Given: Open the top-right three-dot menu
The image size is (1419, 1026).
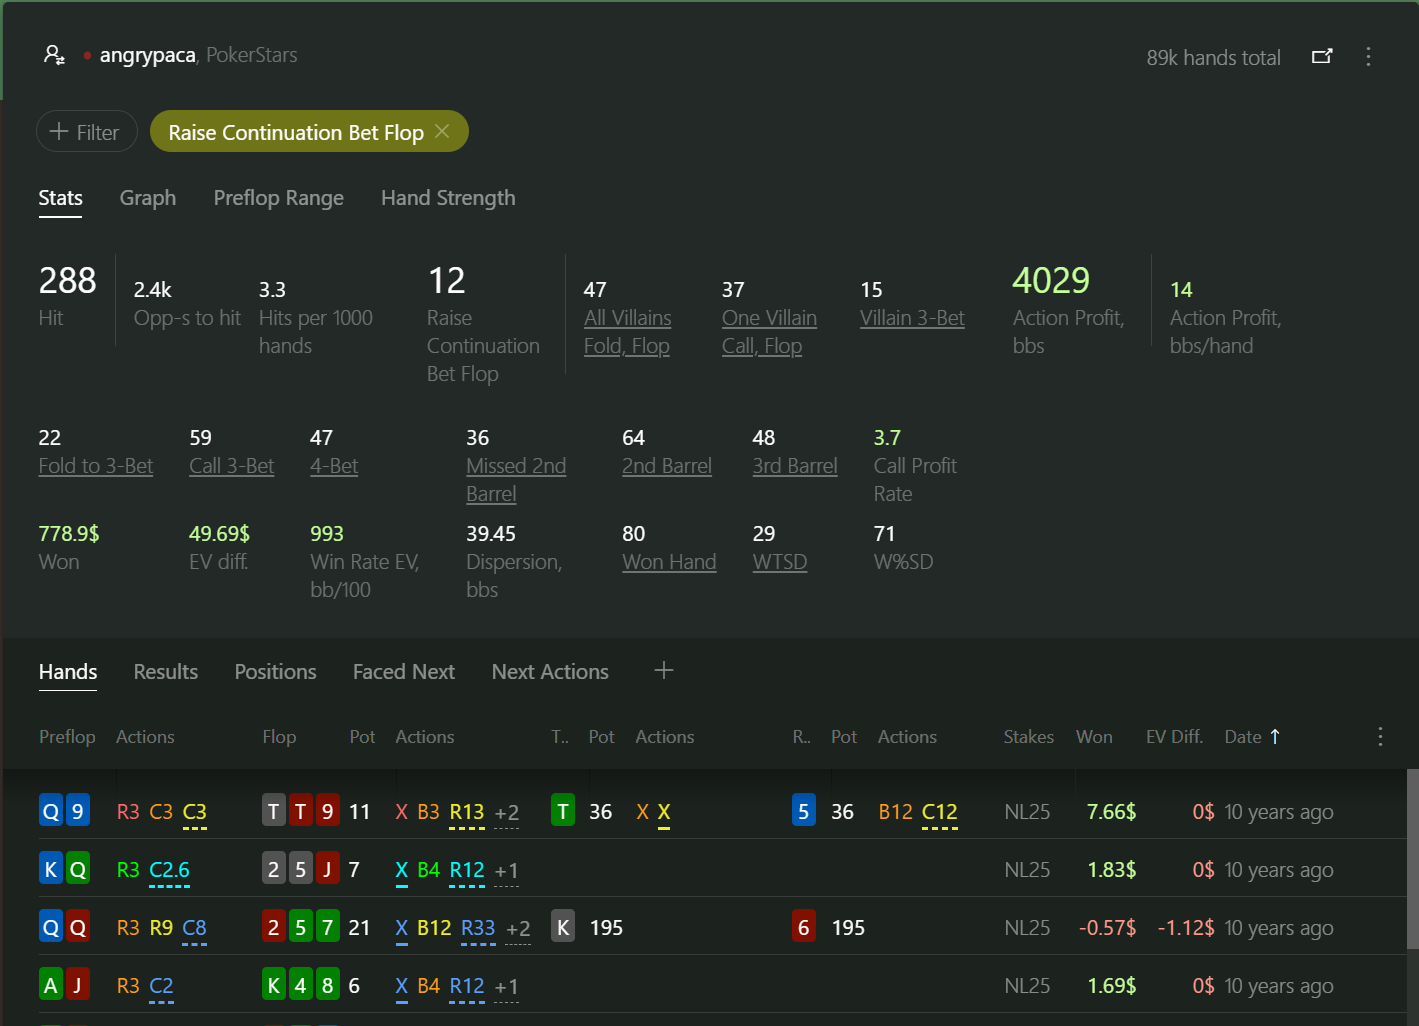Looking at the screenshot, I should point(1368,57).
